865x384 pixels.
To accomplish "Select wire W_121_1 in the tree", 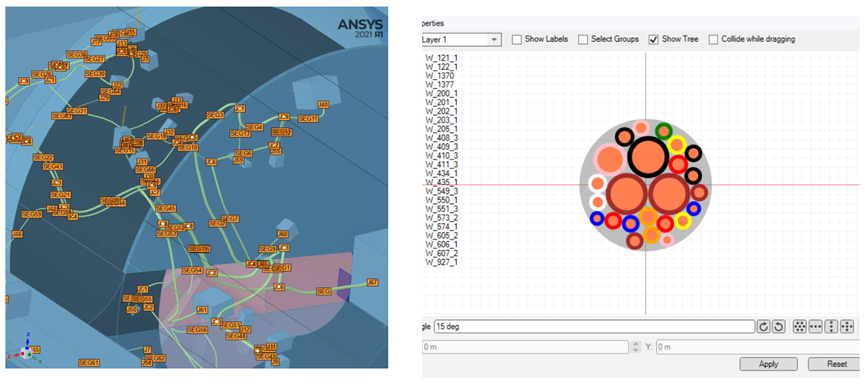I will pyautogui.click(x=441, y=57).
